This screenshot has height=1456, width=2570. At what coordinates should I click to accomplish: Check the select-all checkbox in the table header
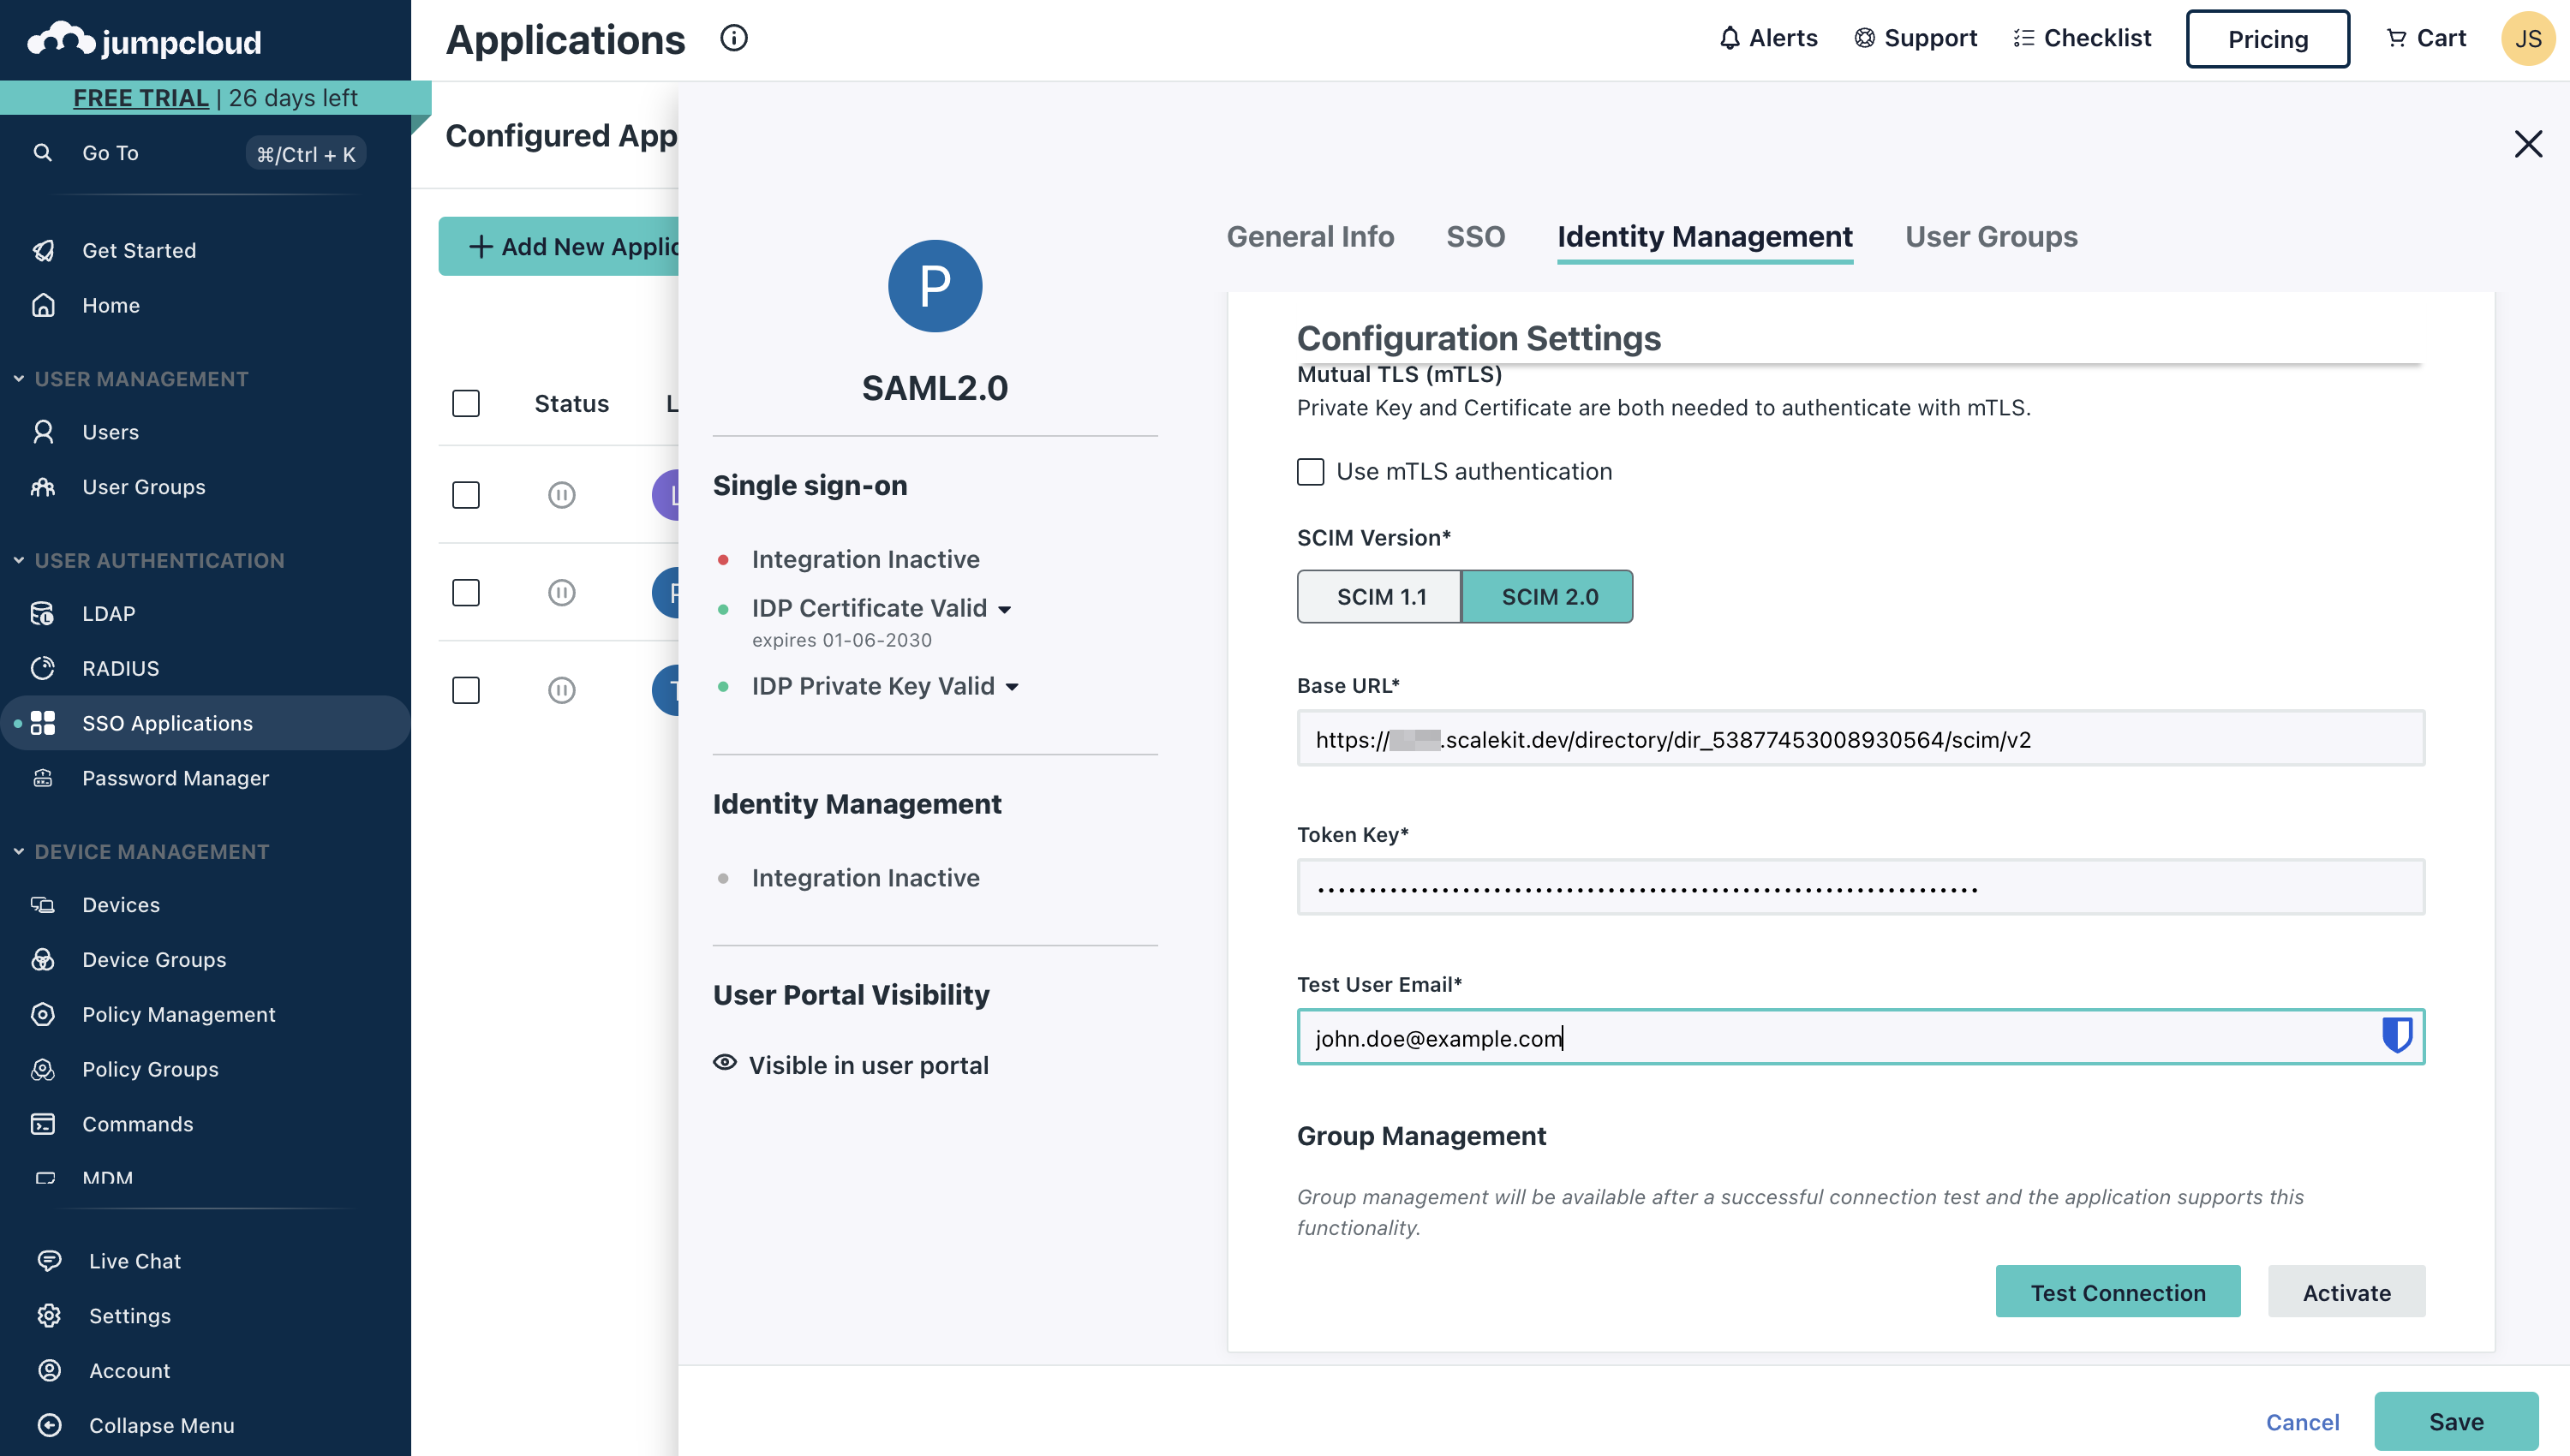466,403
